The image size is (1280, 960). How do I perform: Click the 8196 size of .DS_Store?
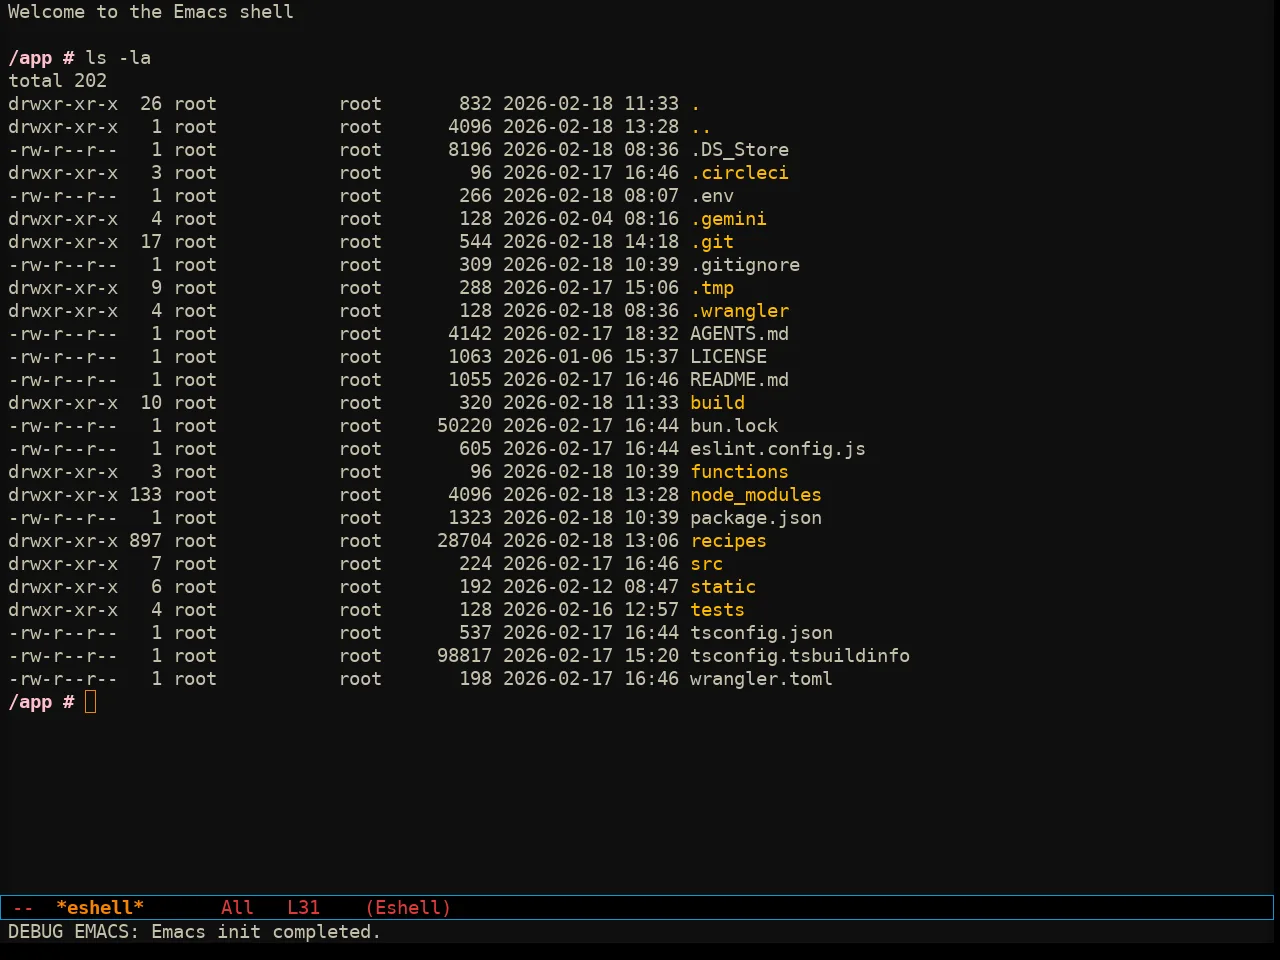(x=470, y=150)
